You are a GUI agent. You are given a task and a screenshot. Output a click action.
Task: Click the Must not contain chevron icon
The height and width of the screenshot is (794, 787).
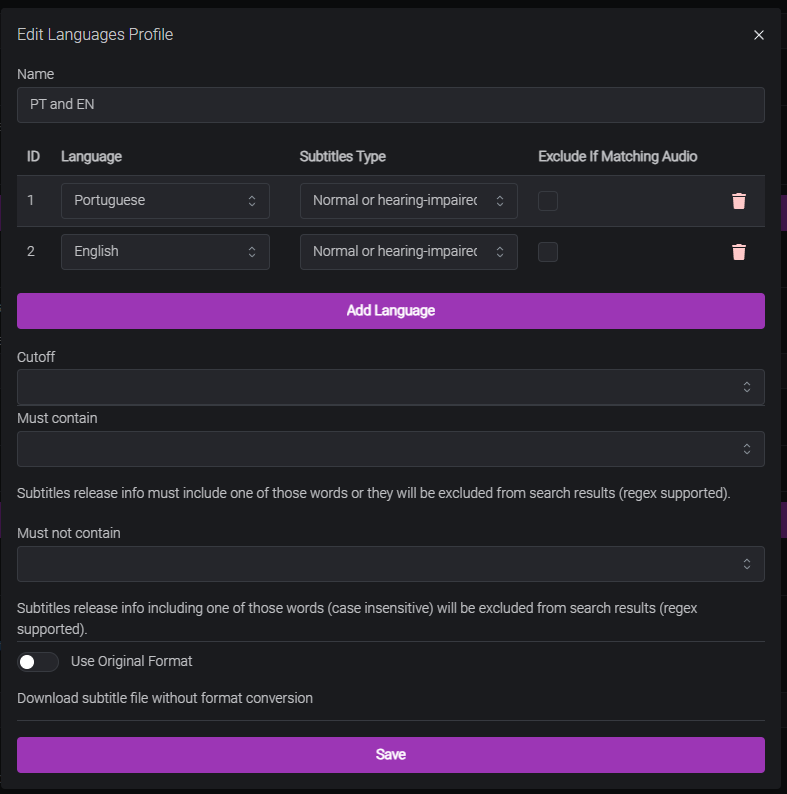click(x=747, y=564)
